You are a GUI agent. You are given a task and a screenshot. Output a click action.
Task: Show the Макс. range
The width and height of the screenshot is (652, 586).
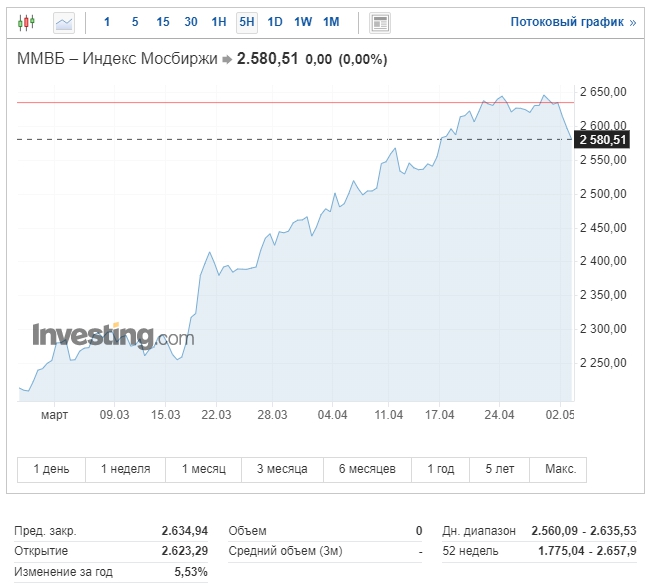pyautogui.click(x=558, y=470)
